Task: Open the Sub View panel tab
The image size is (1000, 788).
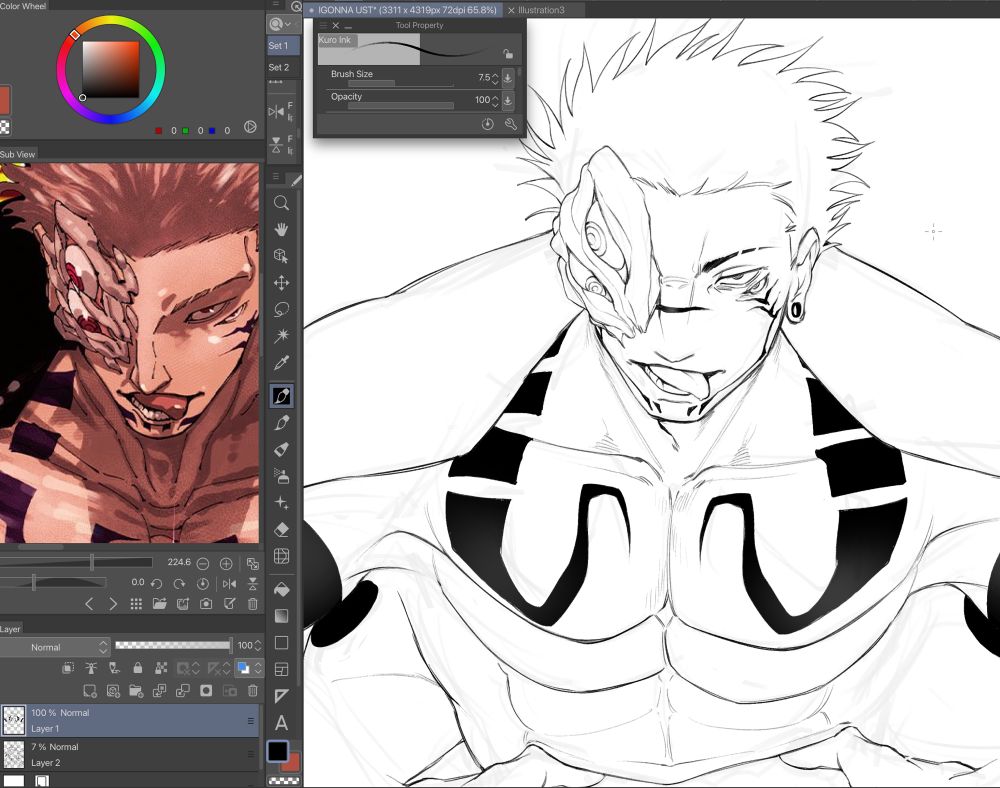Action: [18, 154]
